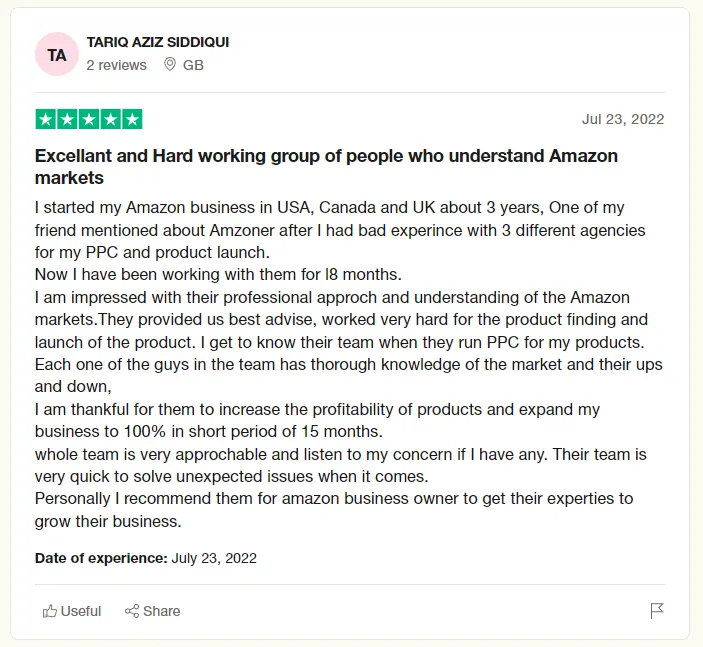Click the GB country label

[x=193, y=65]
